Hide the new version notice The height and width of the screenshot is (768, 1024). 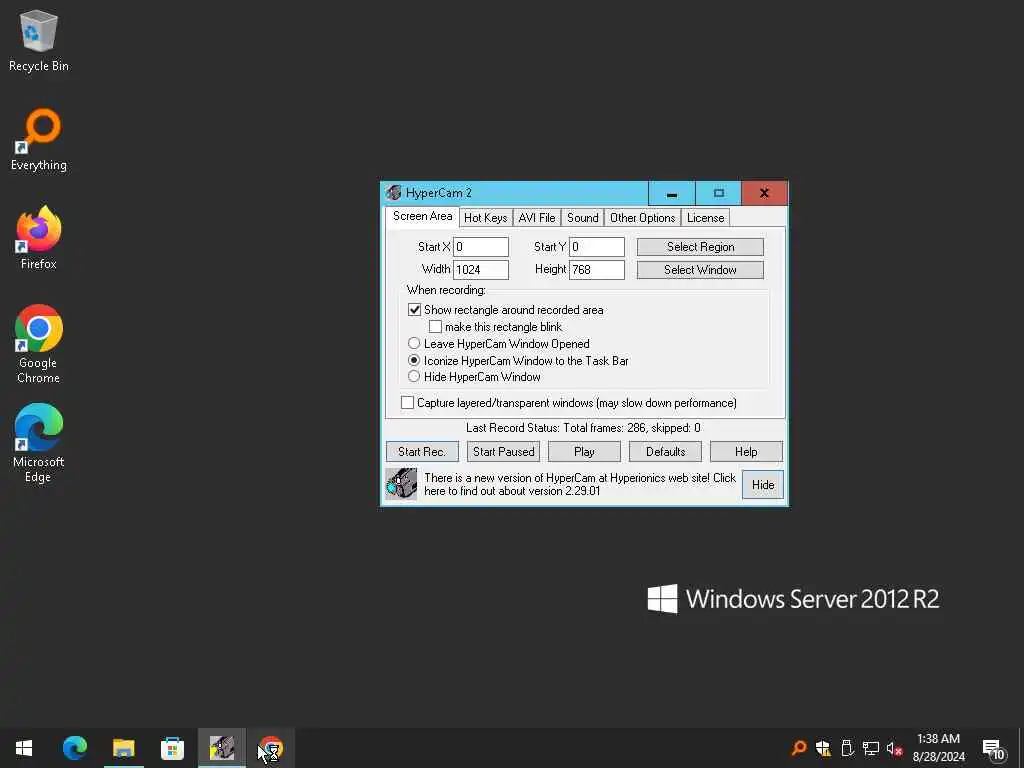(x=763, y=485)
